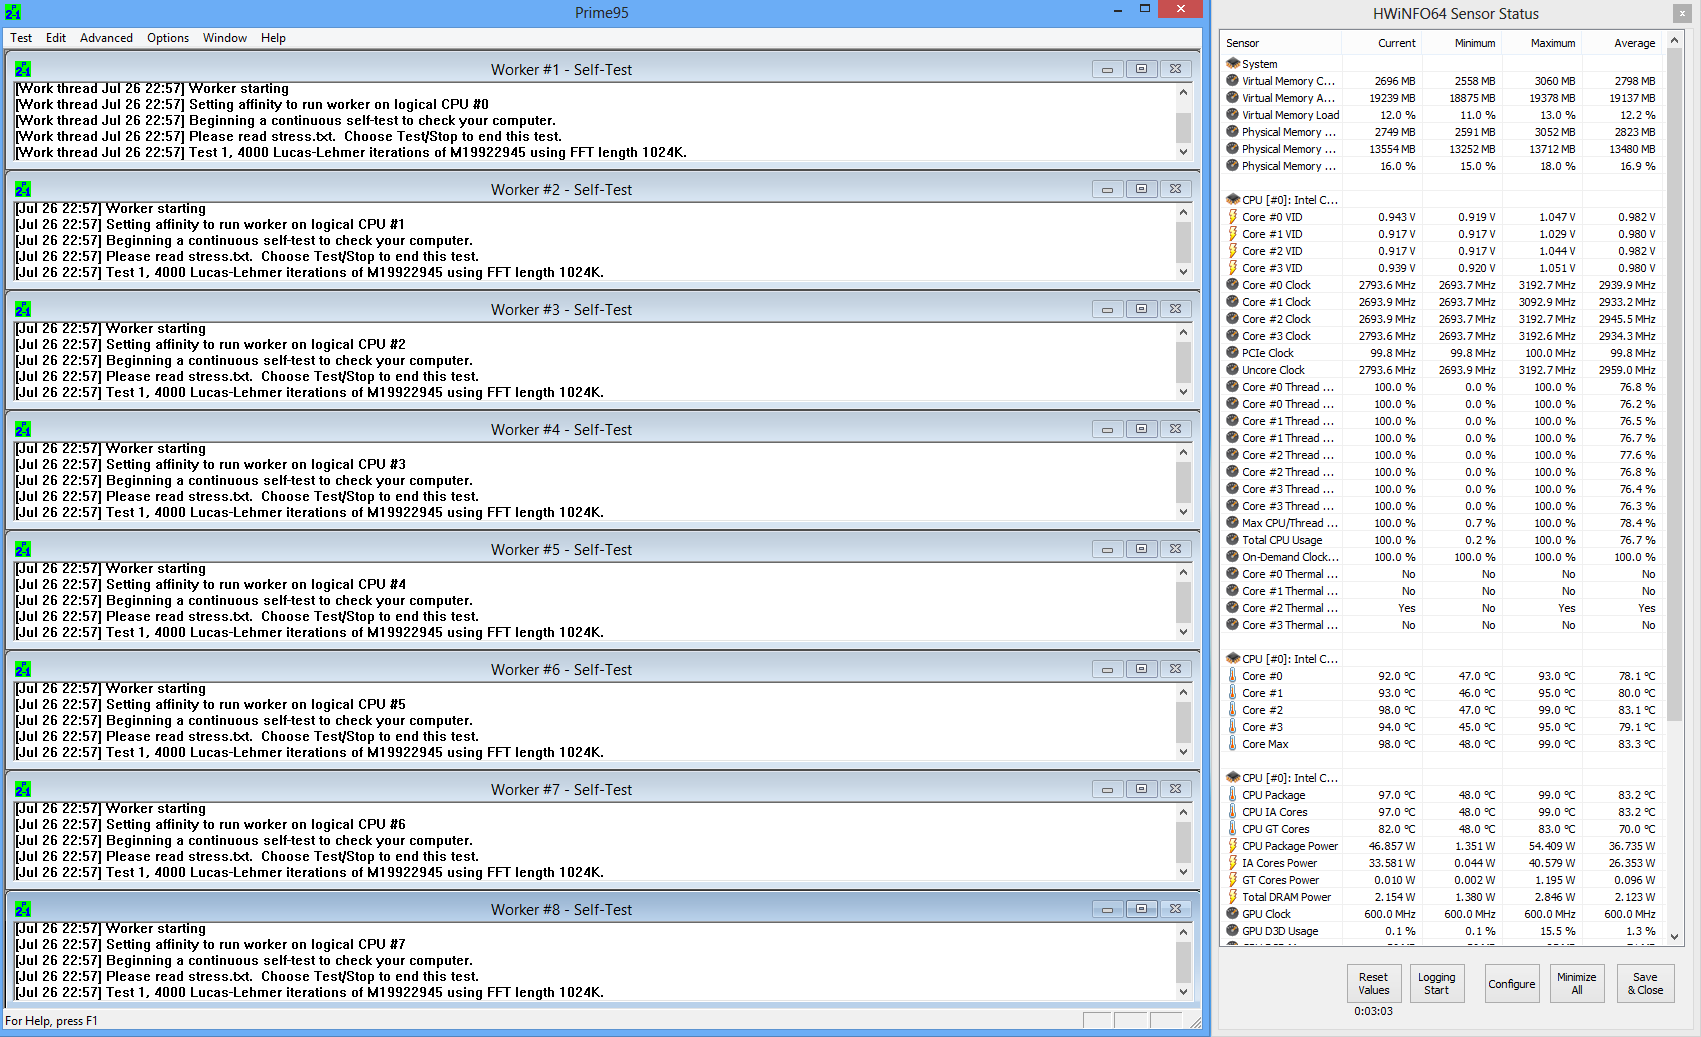Close the Worker #3 child window
The height and width of the screenshot is (1037, 1701).
coord(1175,309)
